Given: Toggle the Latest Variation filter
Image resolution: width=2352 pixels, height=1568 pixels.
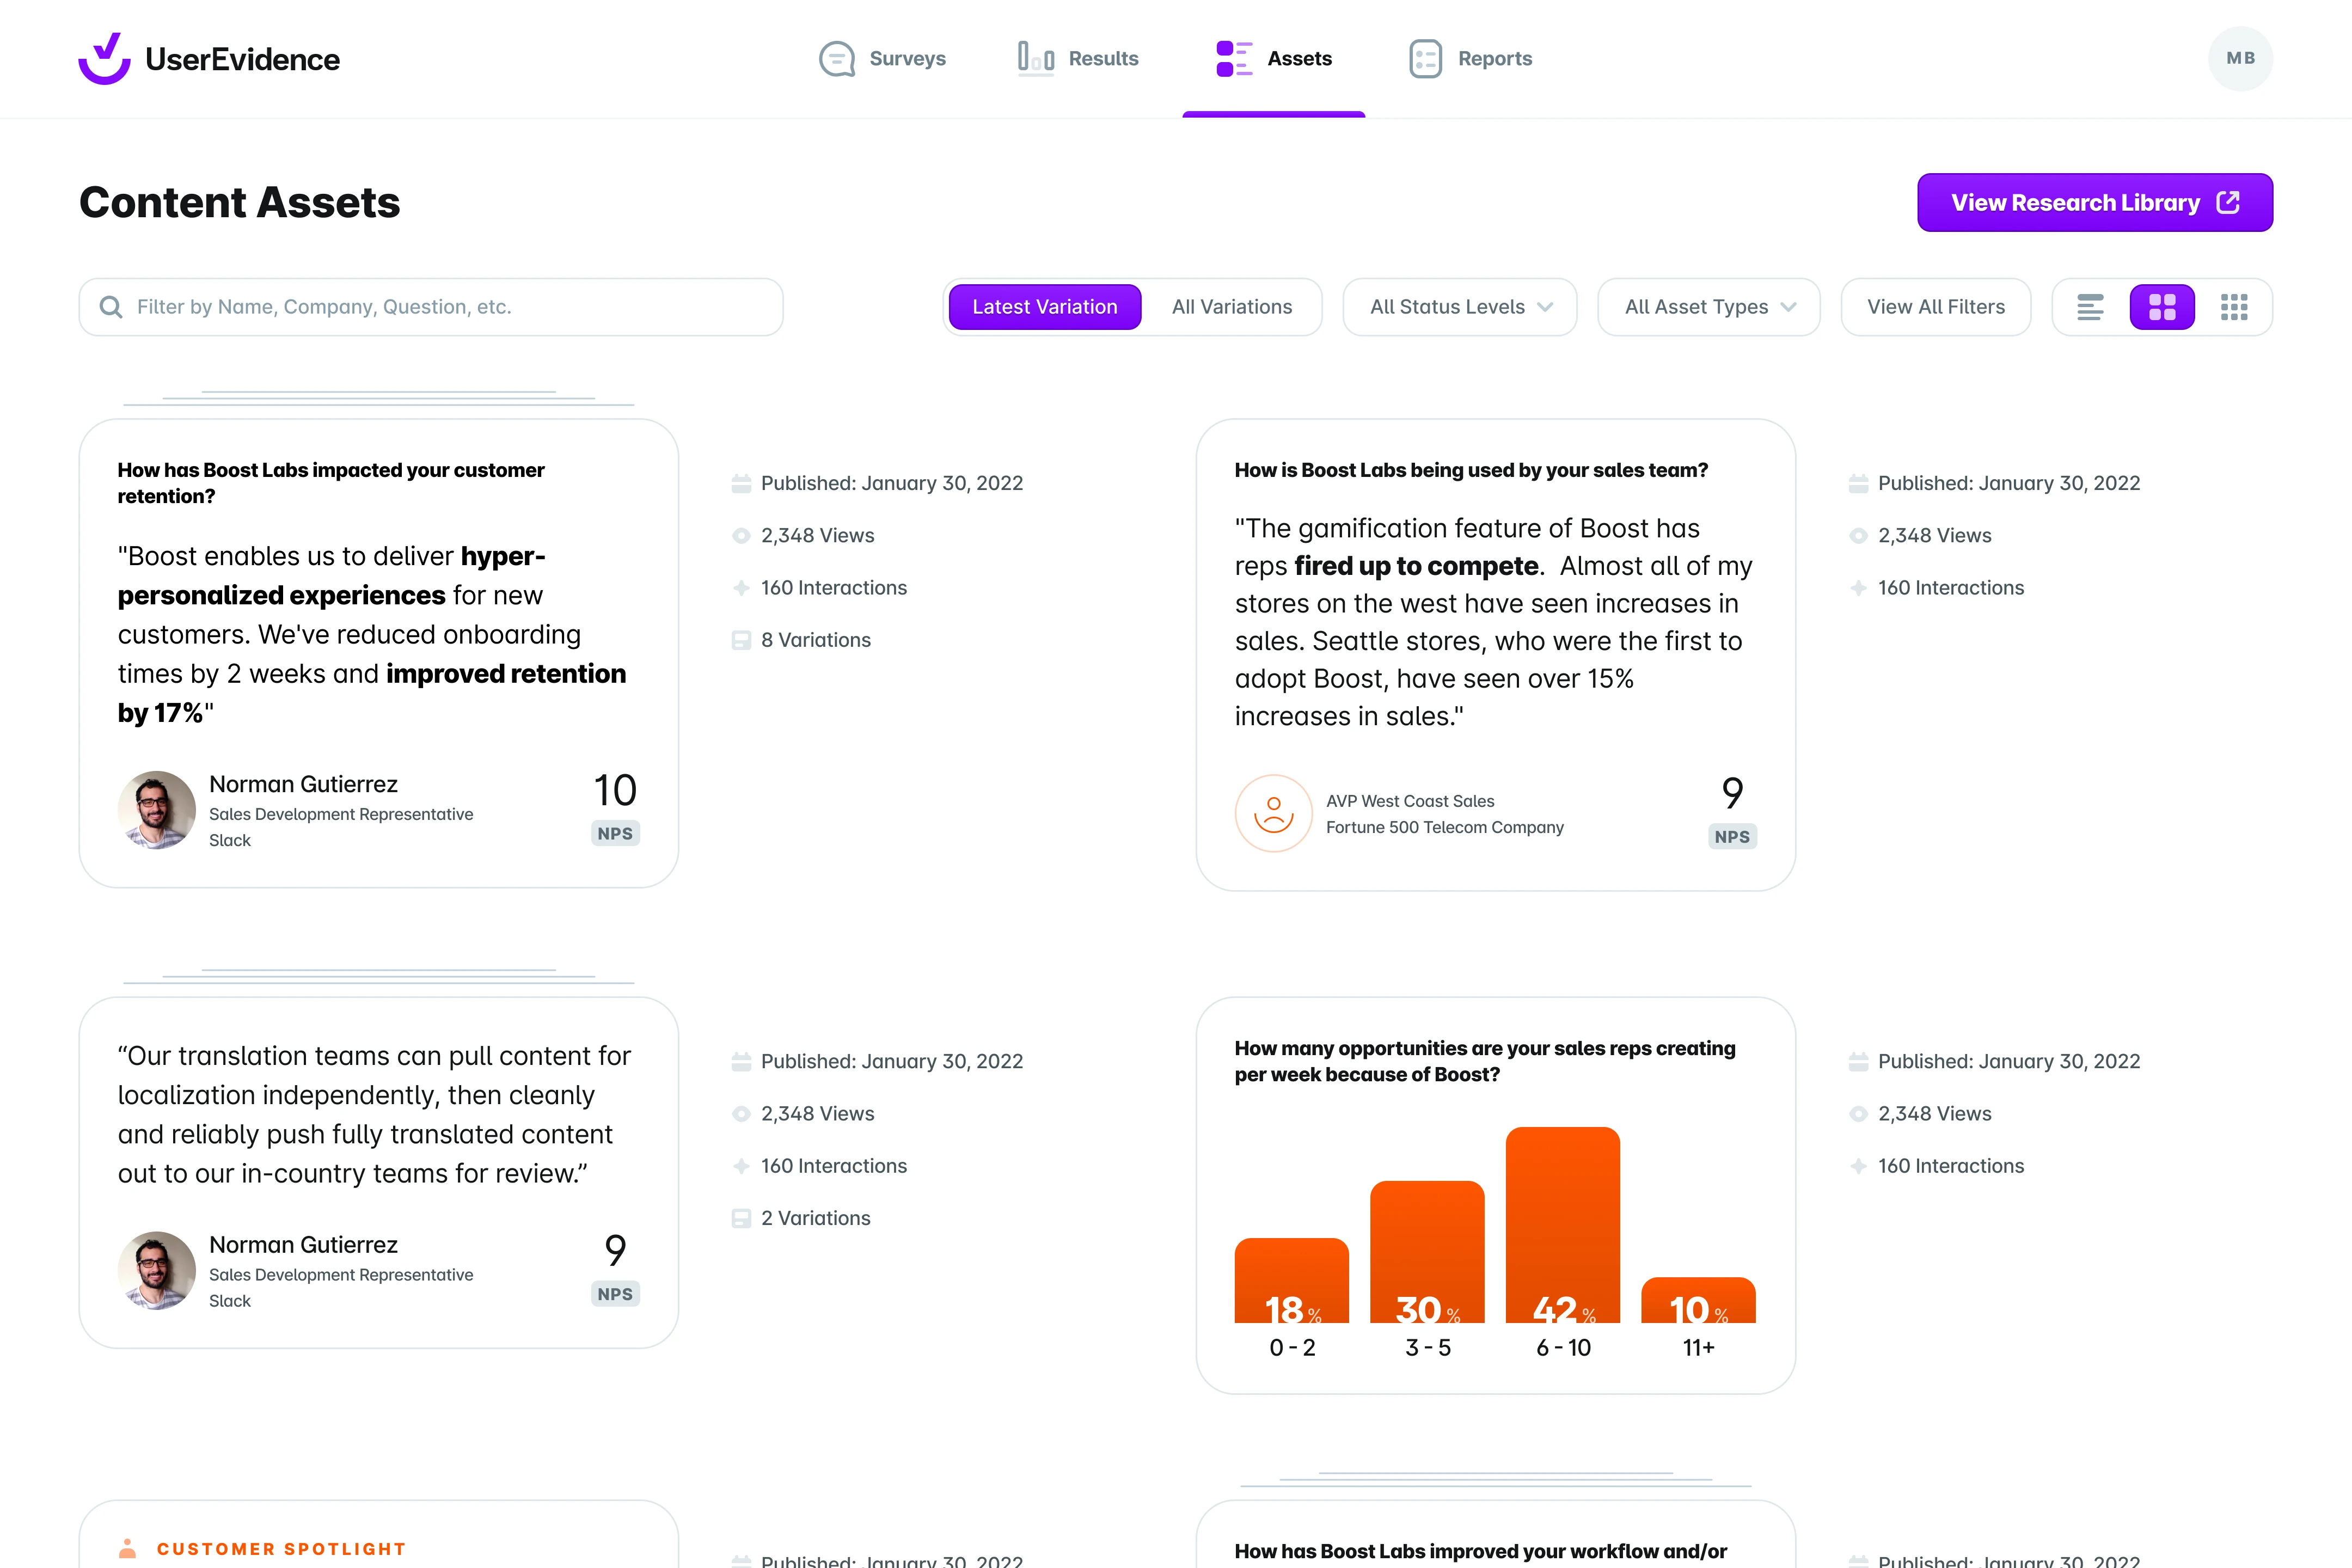Looking at the screenshot, I should coord(1045,306).
